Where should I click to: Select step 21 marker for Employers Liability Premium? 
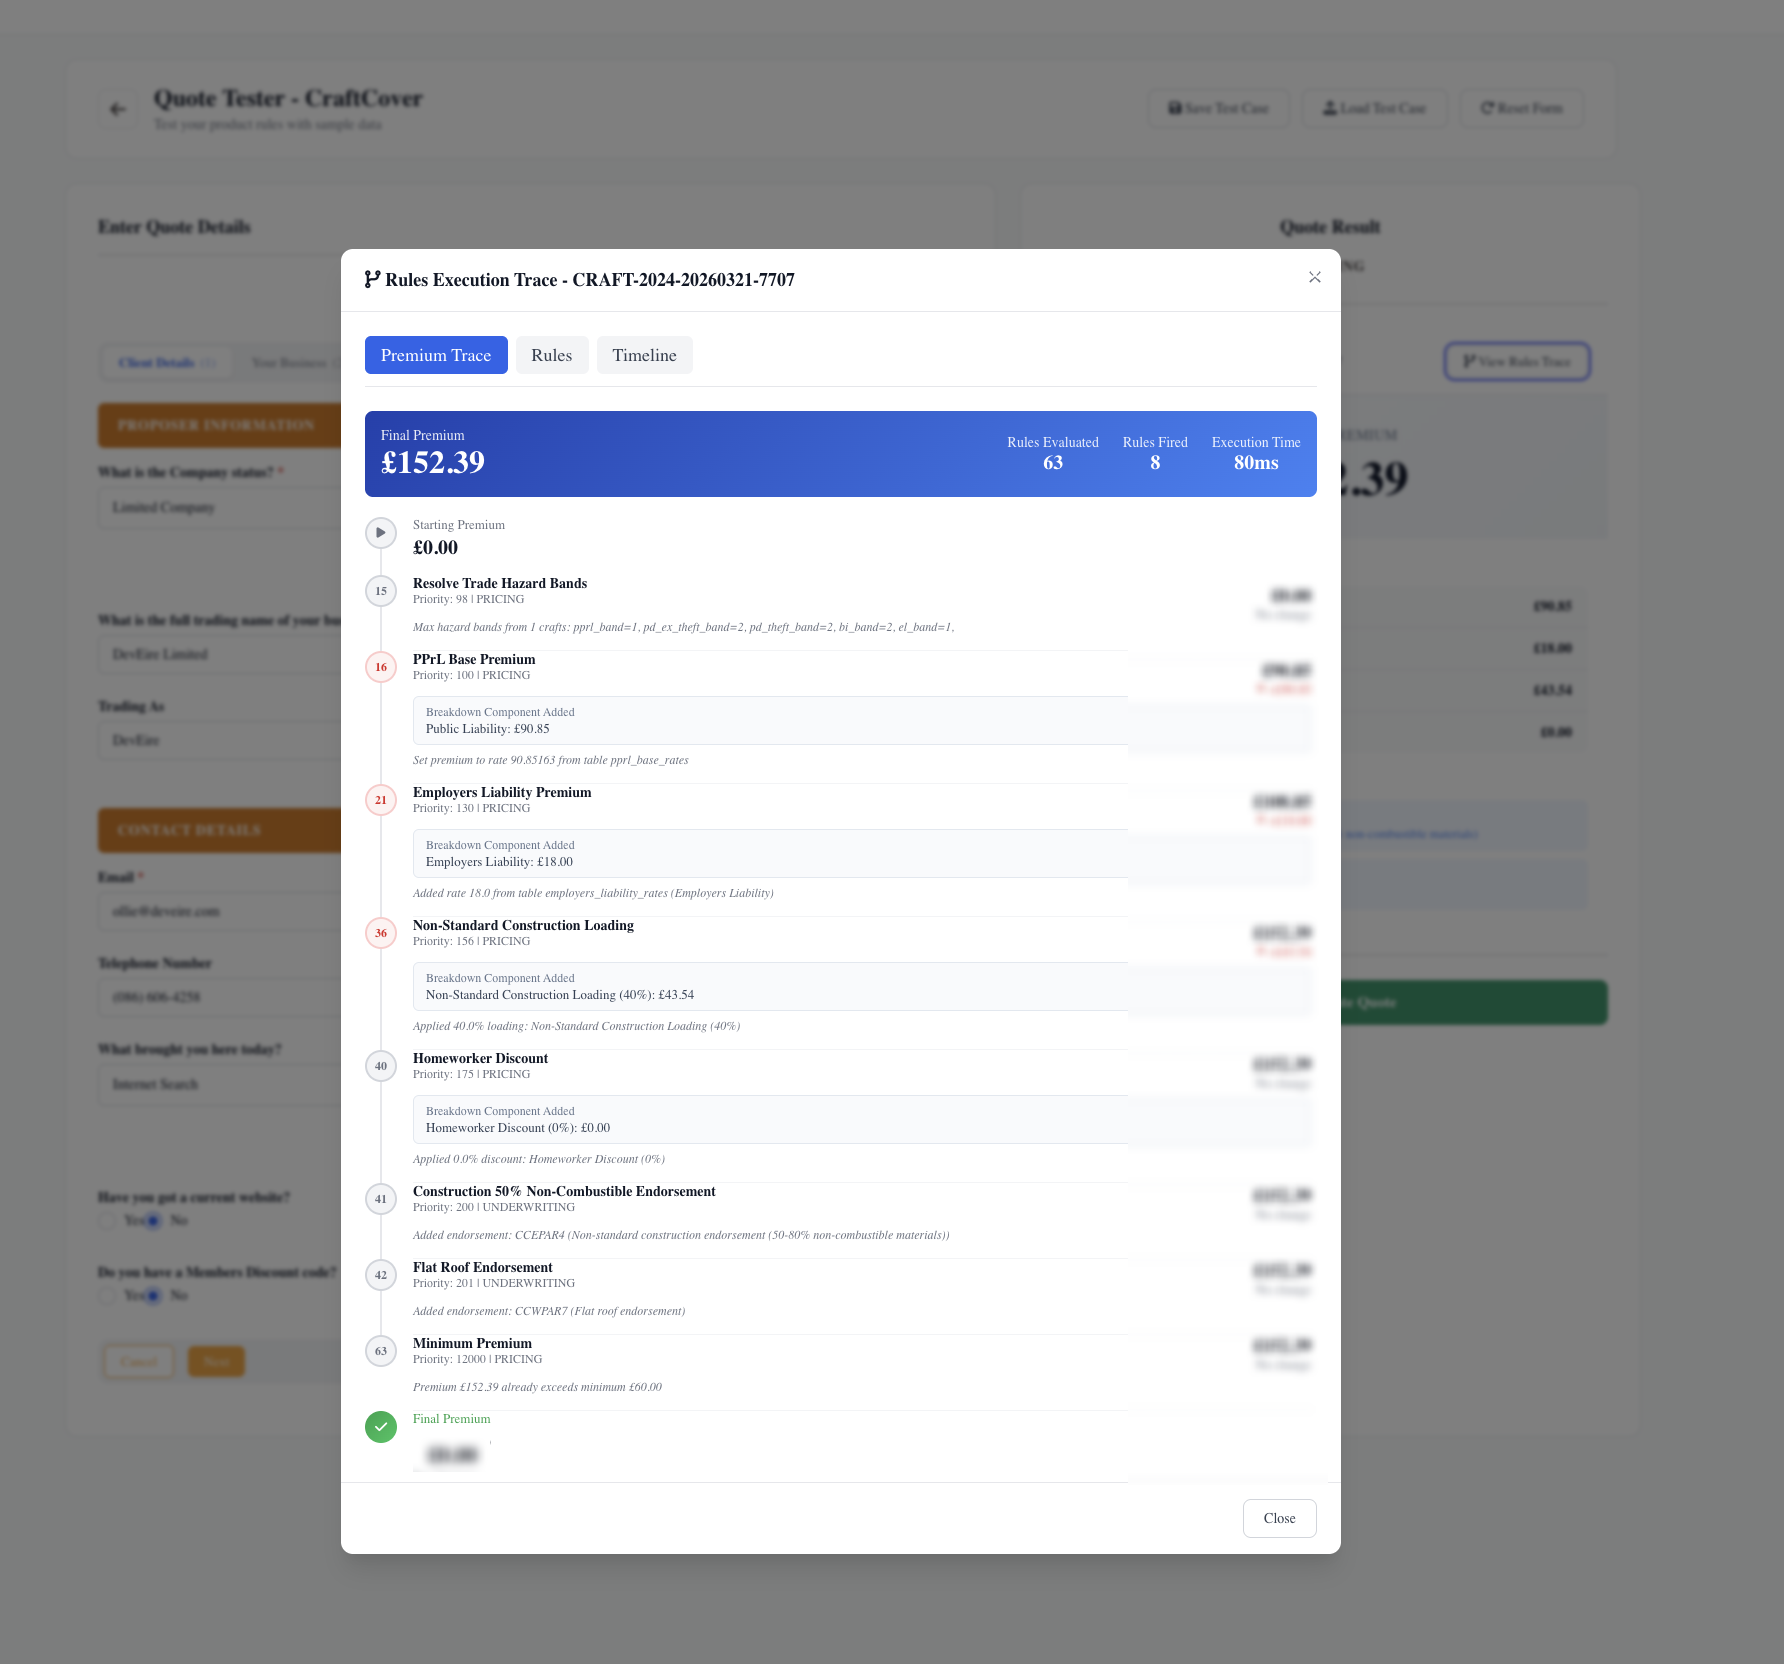[x=381, y=800]
